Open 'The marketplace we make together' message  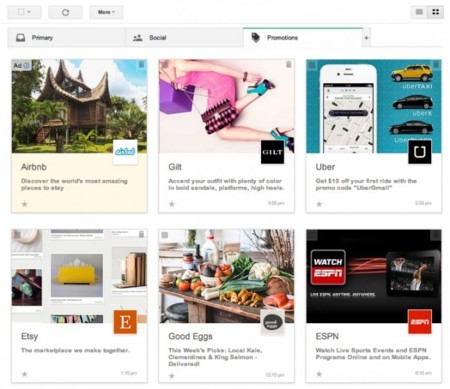75,350
